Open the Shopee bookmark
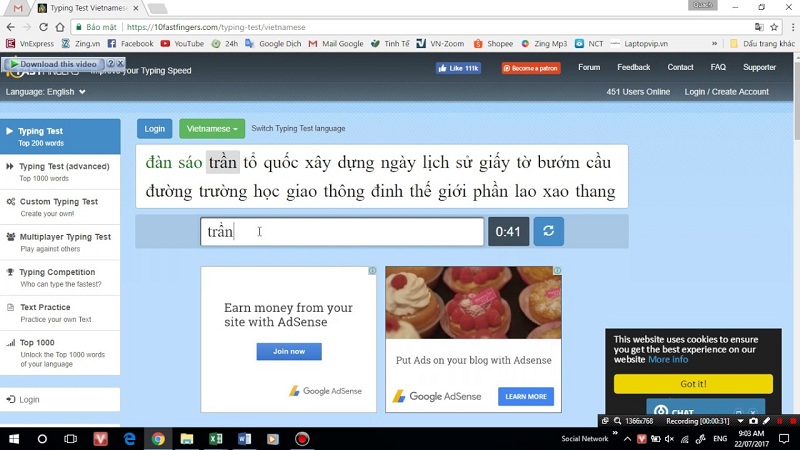Image resolution: width=800 pixels, height=450 pixels. click(493, 44)
